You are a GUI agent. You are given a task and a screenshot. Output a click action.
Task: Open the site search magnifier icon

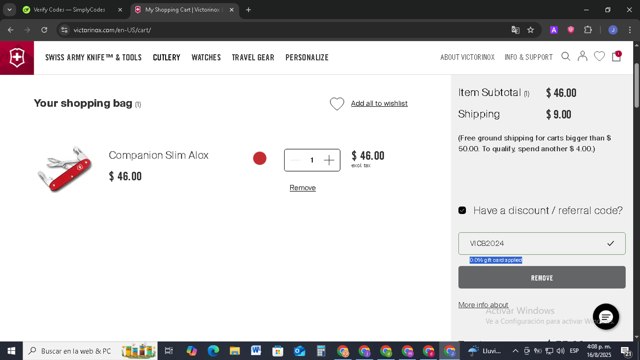565,56
